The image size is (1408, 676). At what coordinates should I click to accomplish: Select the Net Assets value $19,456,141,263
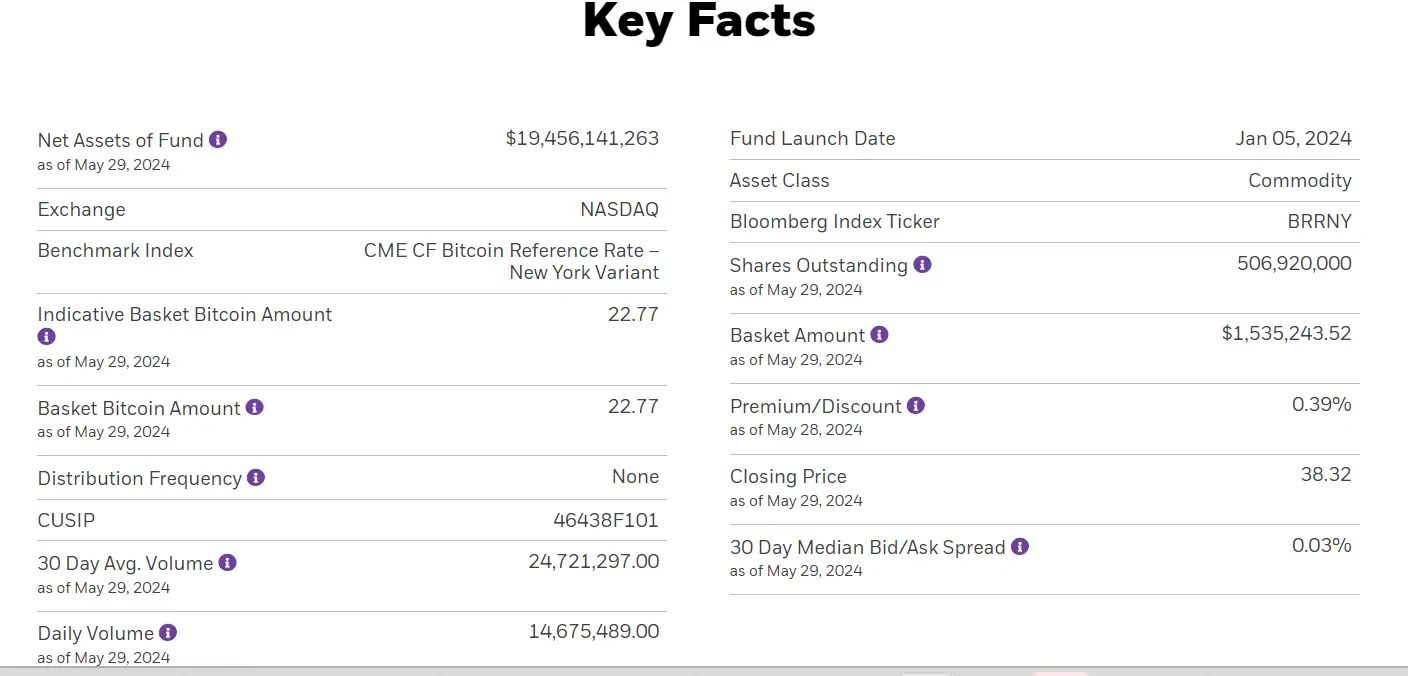pyautogui.click(x=582, y=139)
